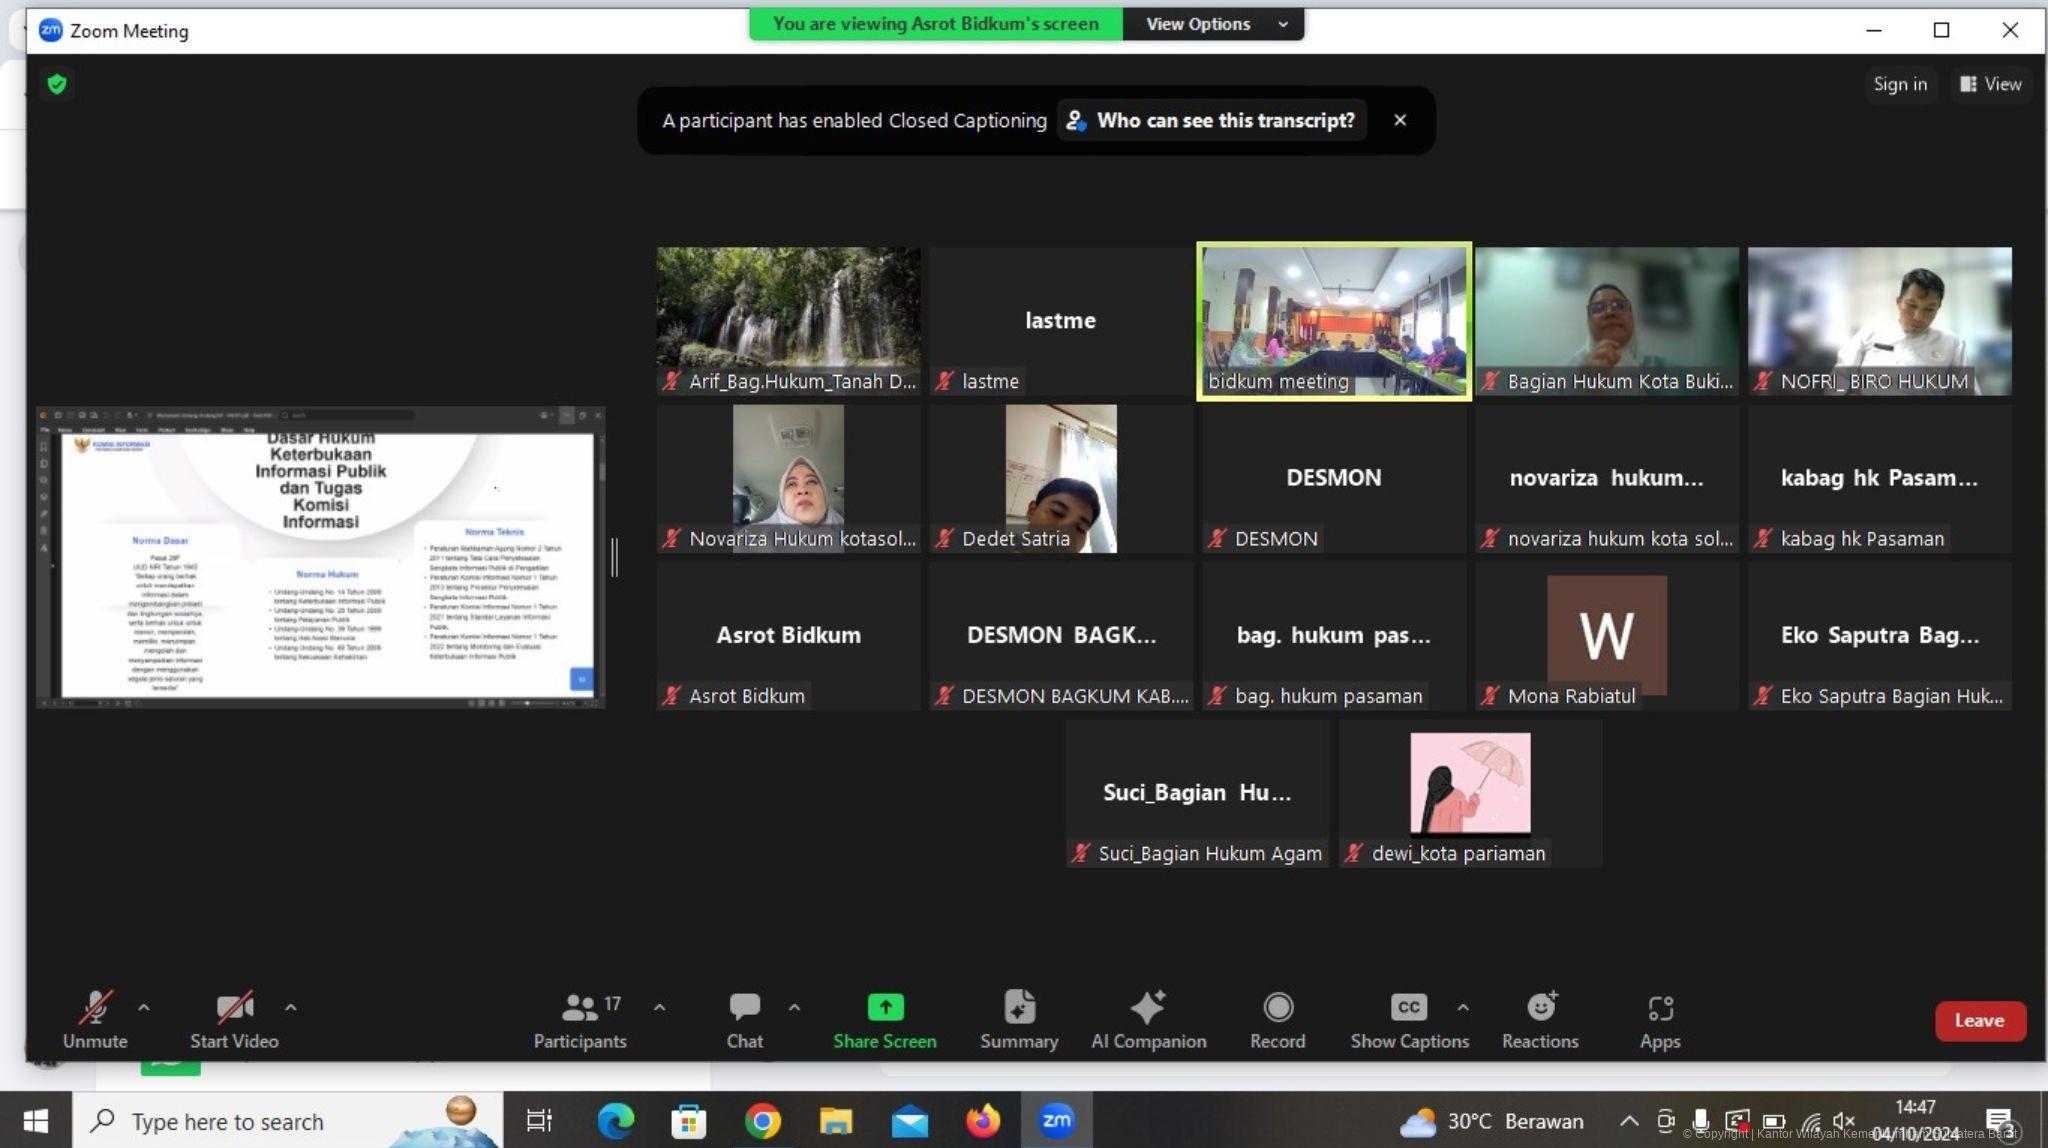Click the battery status tray icon
2048x1148 pixels.
[x=1774, y=1121]
